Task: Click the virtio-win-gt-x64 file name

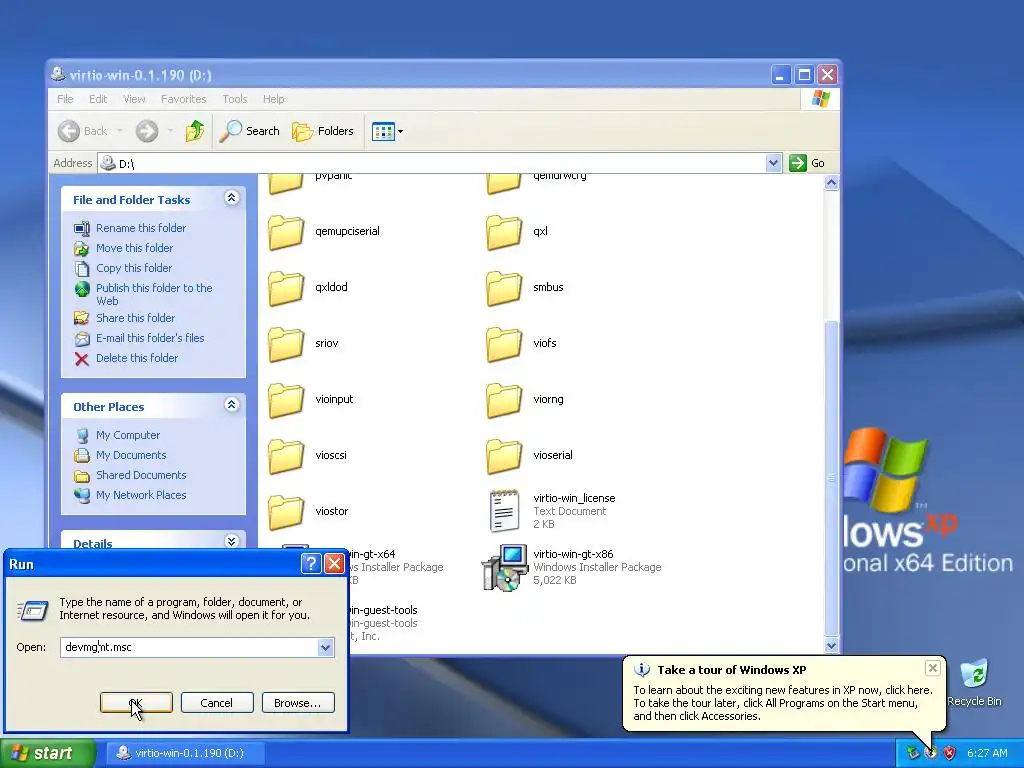Action: [372, 554]
